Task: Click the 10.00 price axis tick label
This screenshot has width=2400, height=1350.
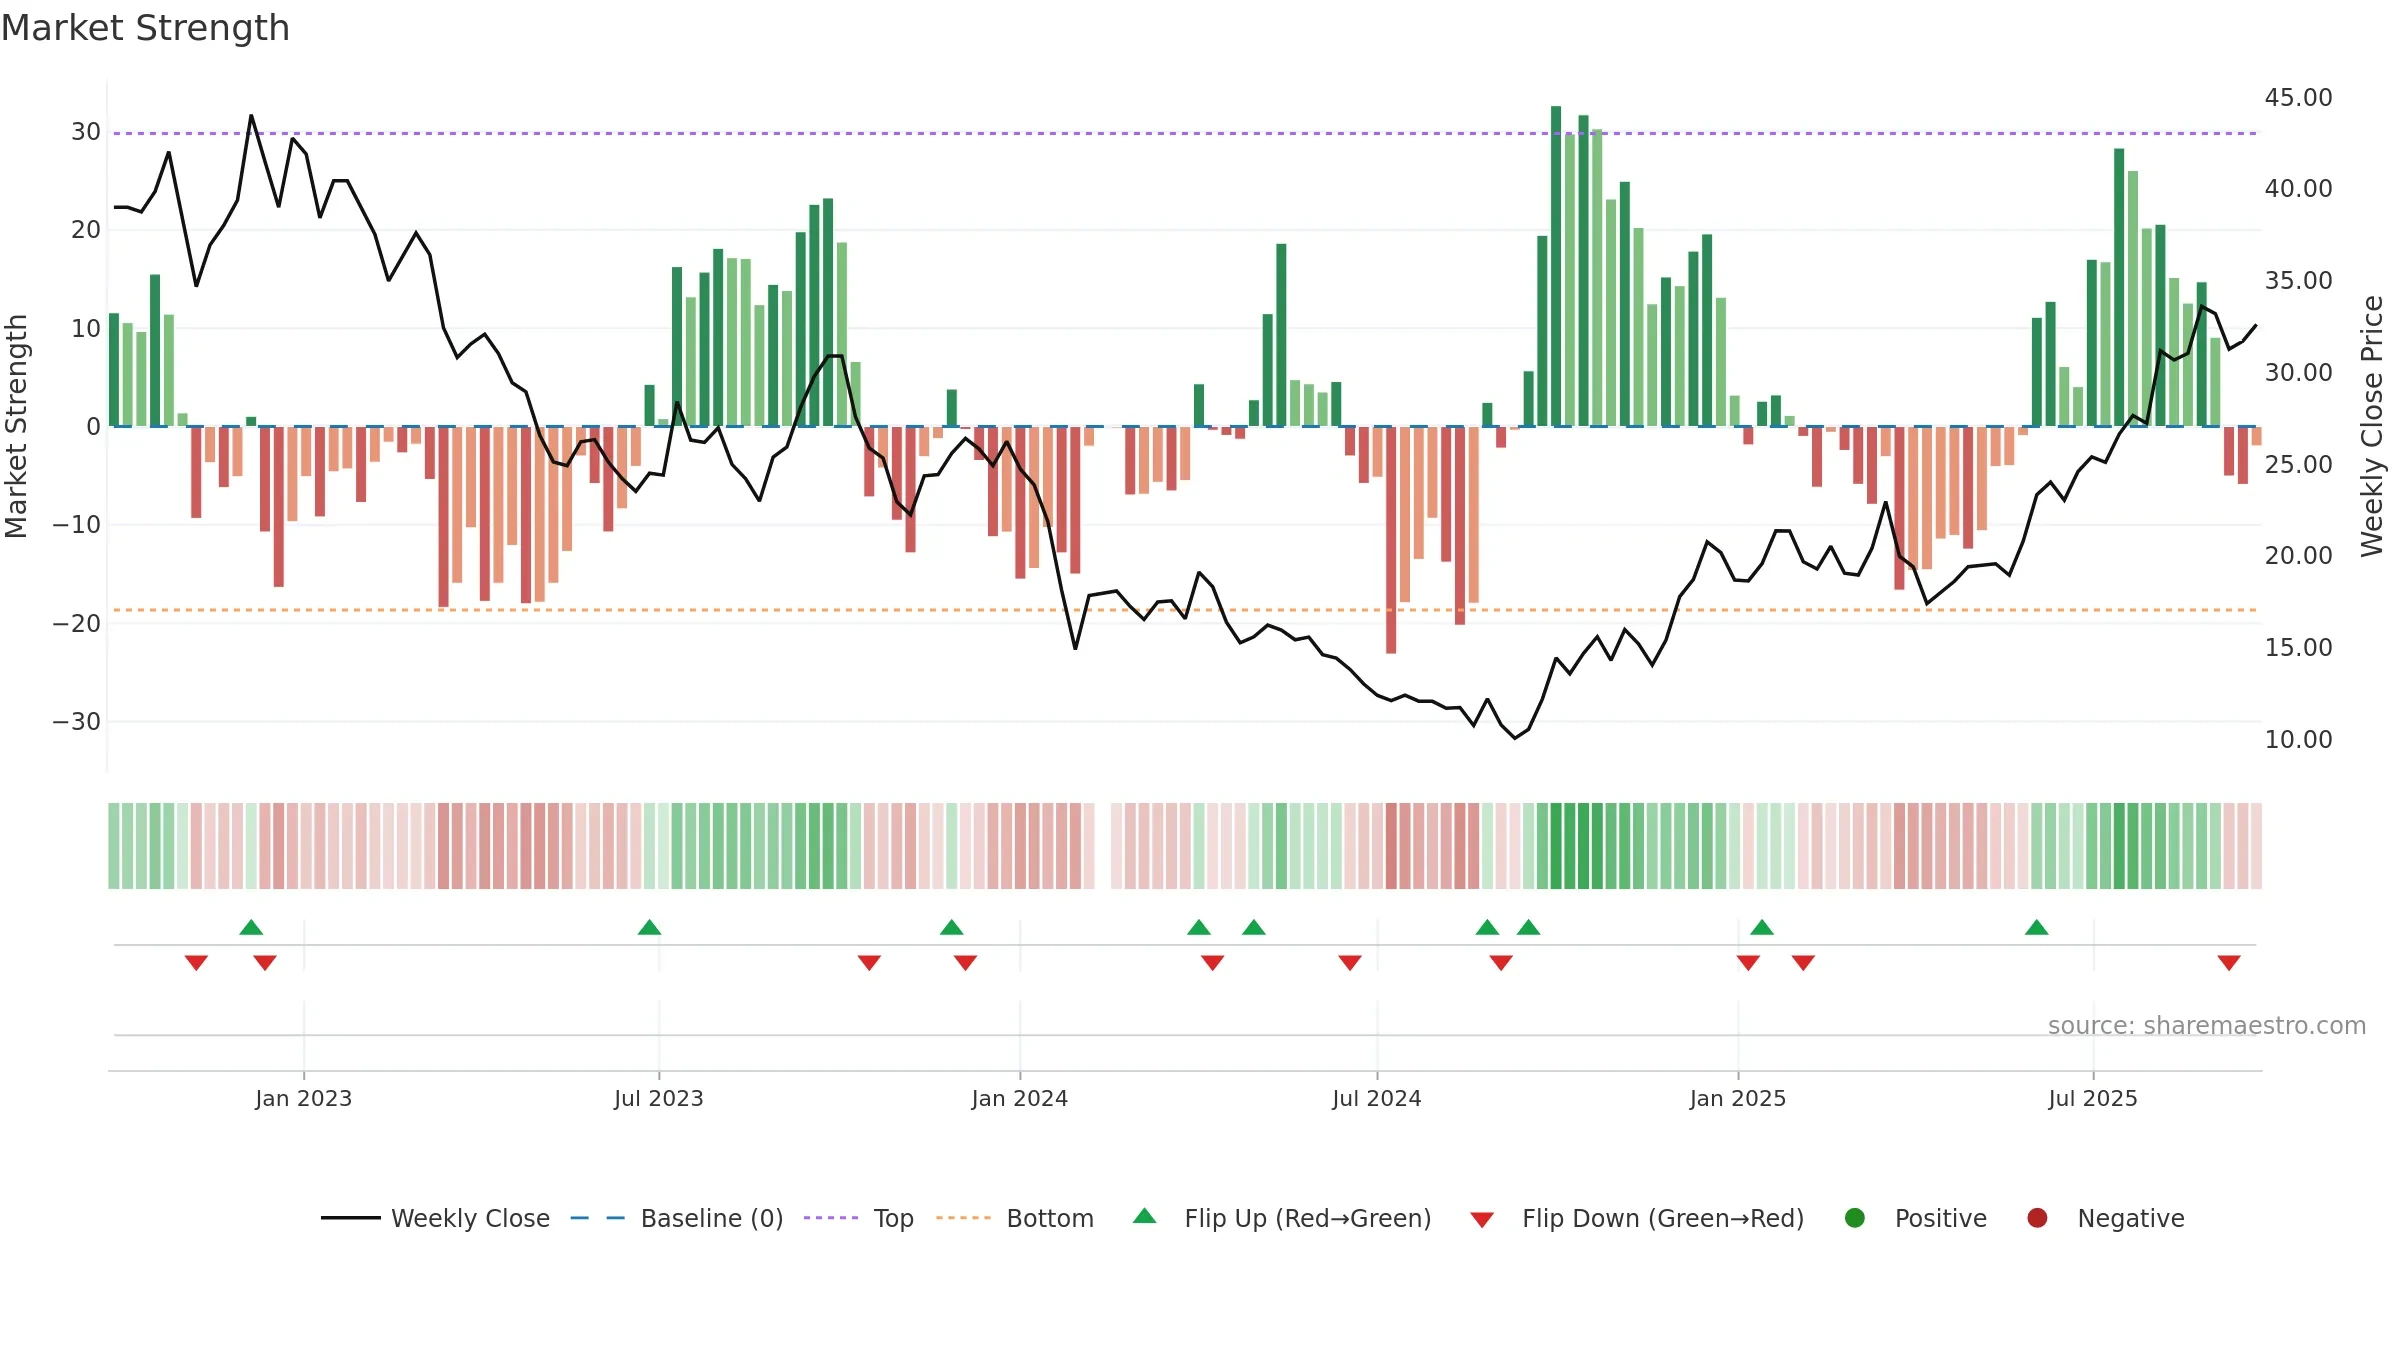Action: 2298,739
